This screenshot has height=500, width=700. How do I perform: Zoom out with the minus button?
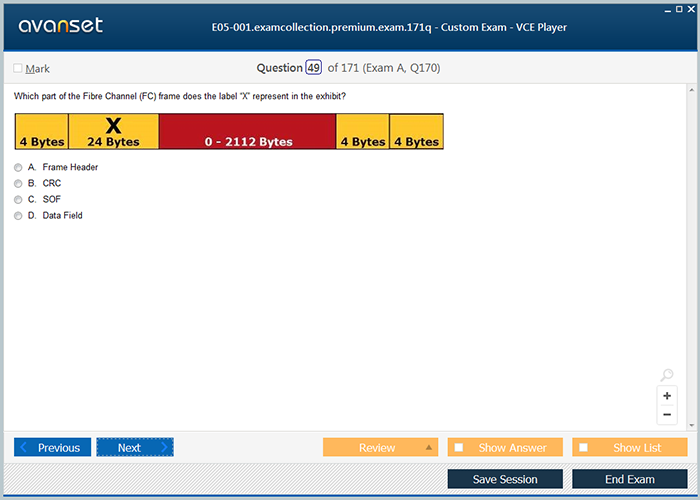click(x=667, y=414)
